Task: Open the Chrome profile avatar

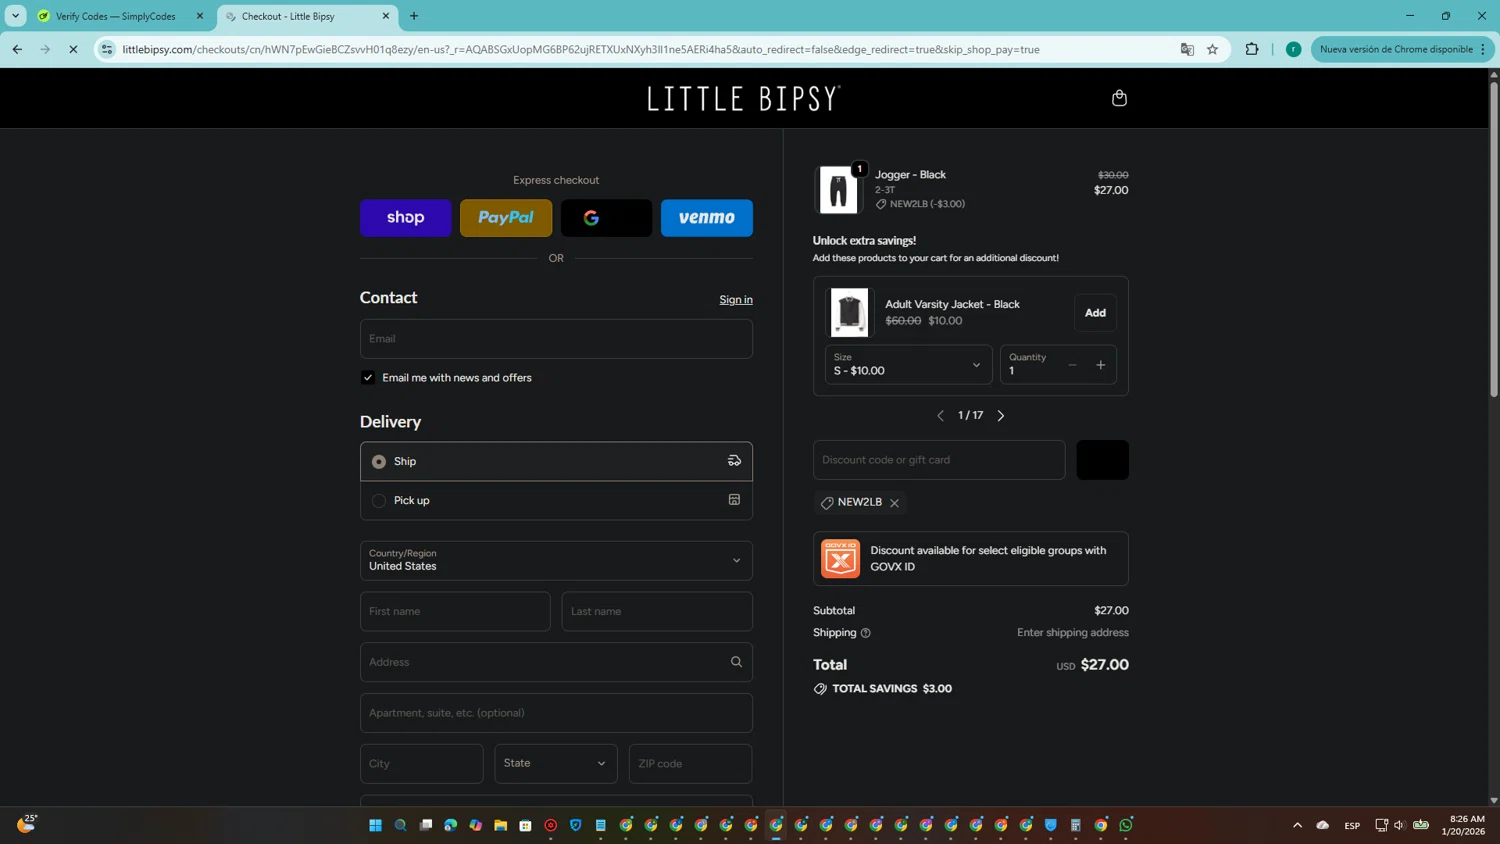Action: [x=1293, y=49]
